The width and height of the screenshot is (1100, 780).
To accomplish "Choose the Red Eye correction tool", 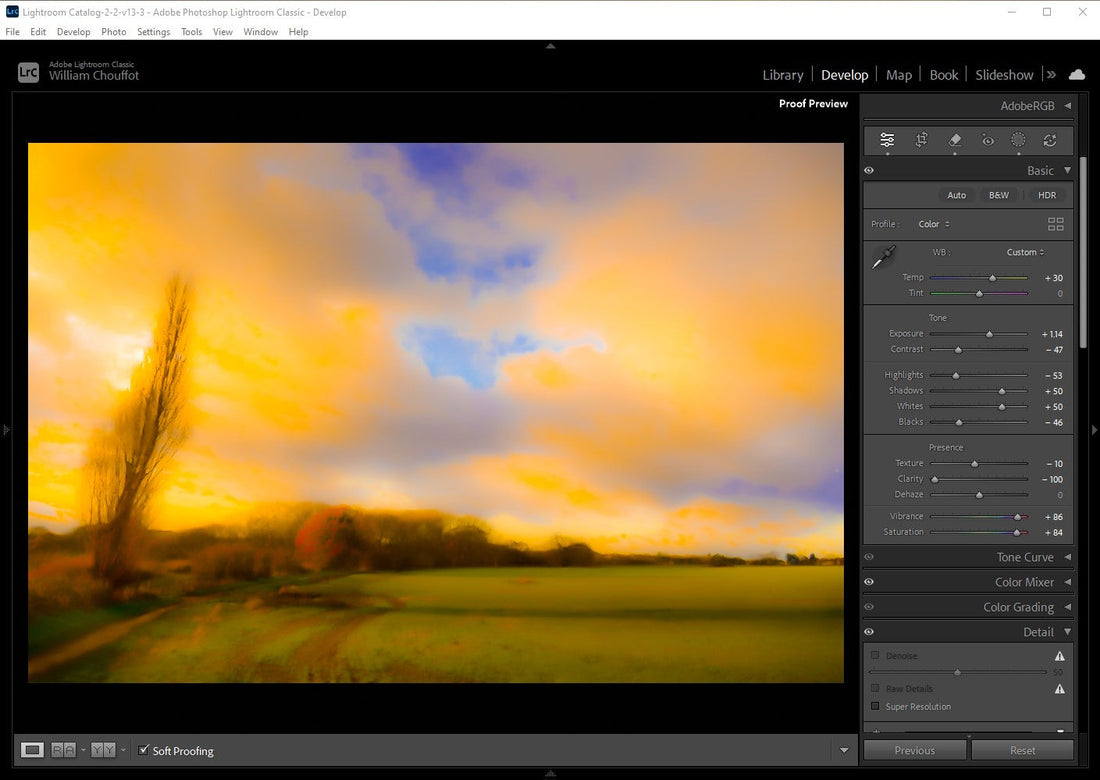I will (987, 141).
